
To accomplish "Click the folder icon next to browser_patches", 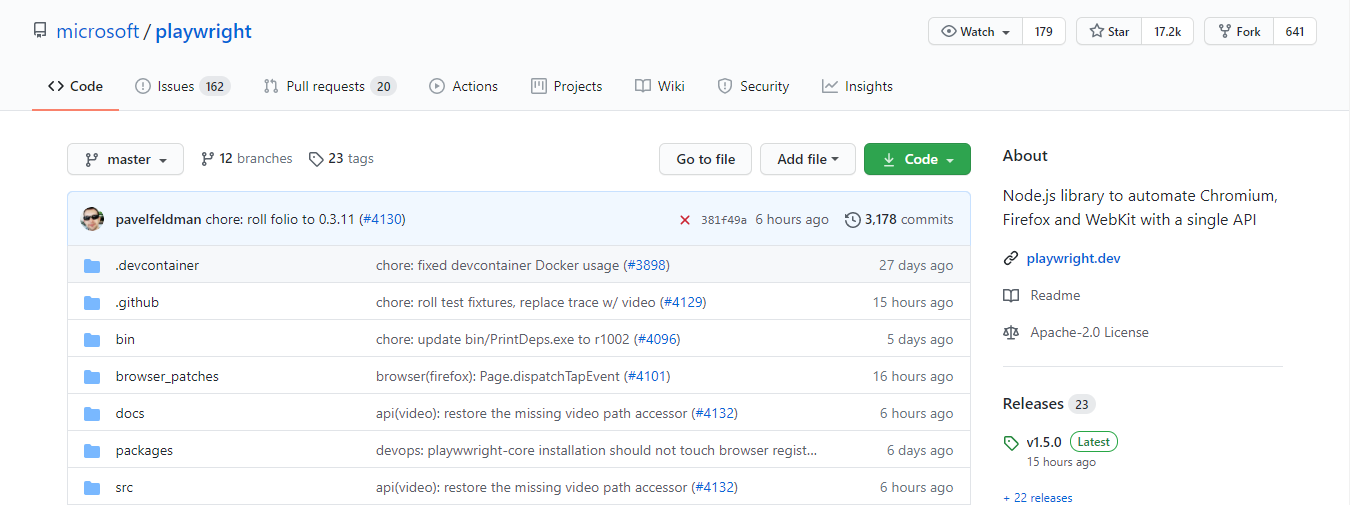I will coord(93,377).
